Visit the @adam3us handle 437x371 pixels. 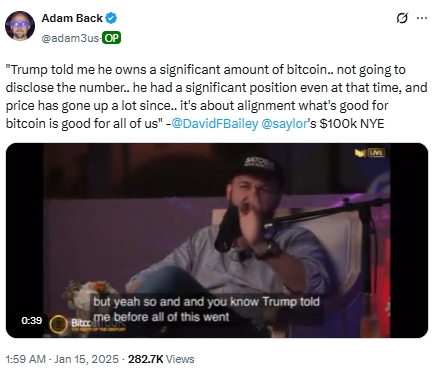click(70, 39)
